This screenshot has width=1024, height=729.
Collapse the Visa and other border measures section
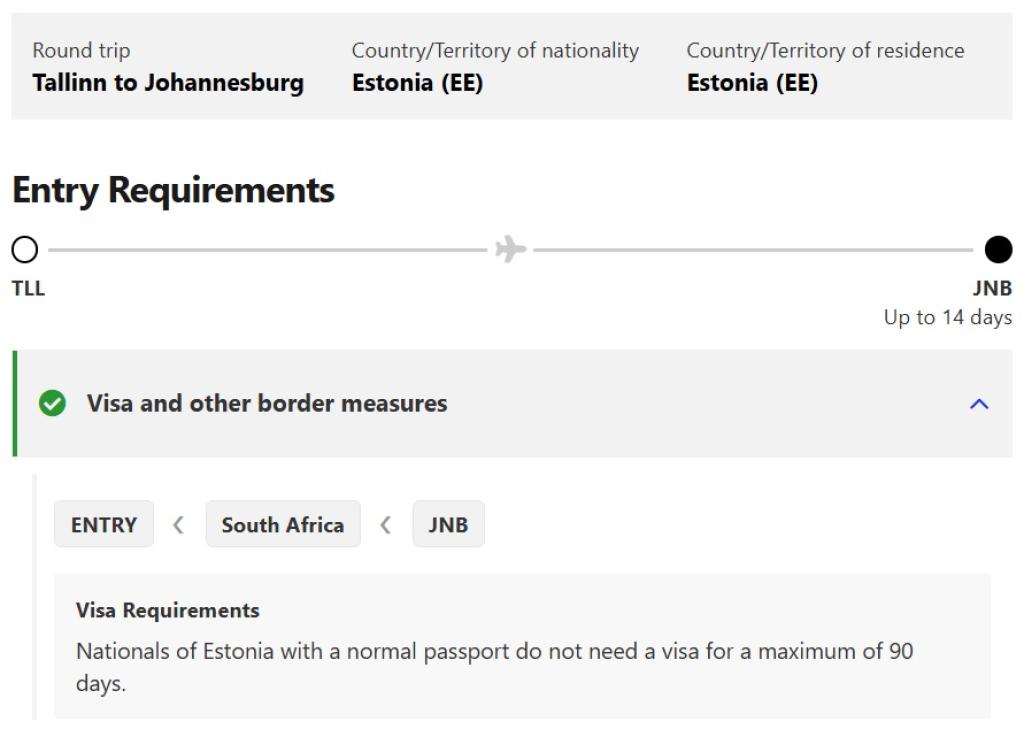[x=979, y=404]
